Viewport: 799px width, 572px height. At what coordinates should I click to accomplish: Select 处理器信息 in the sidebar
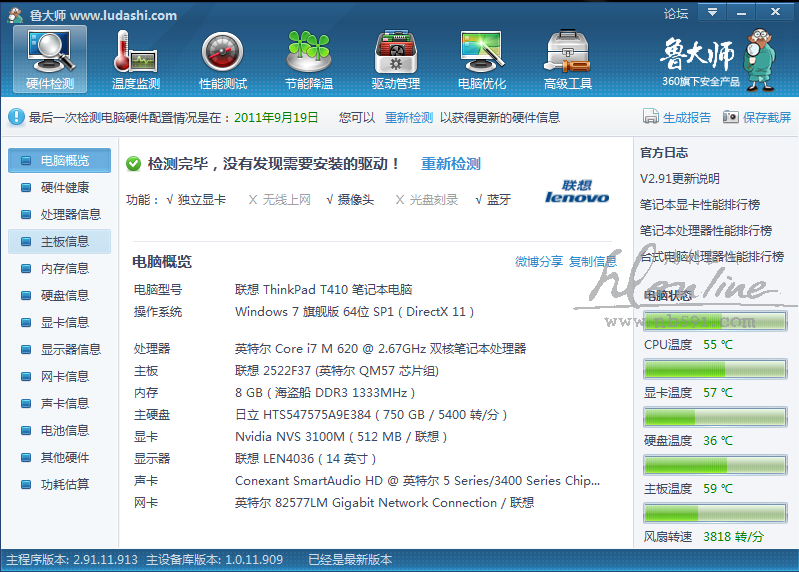click(x=70, y=214)
